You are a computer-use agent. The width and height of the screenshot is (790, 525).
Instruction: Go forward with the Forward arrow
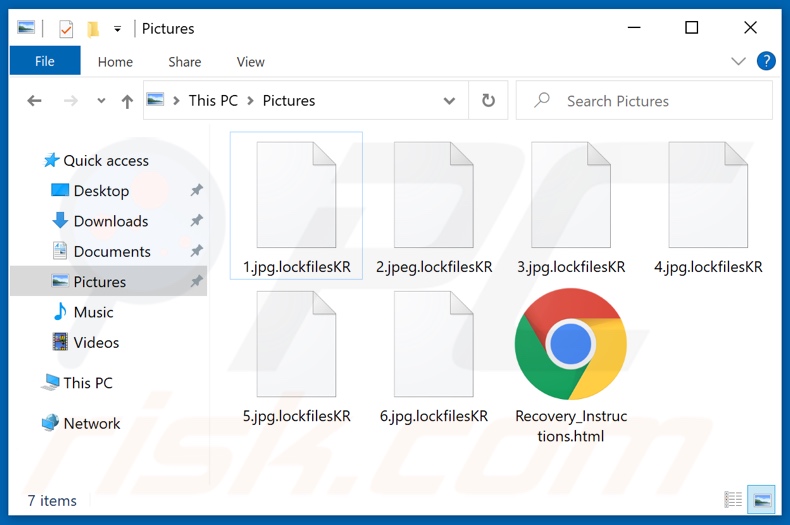[x=71, y=101]
